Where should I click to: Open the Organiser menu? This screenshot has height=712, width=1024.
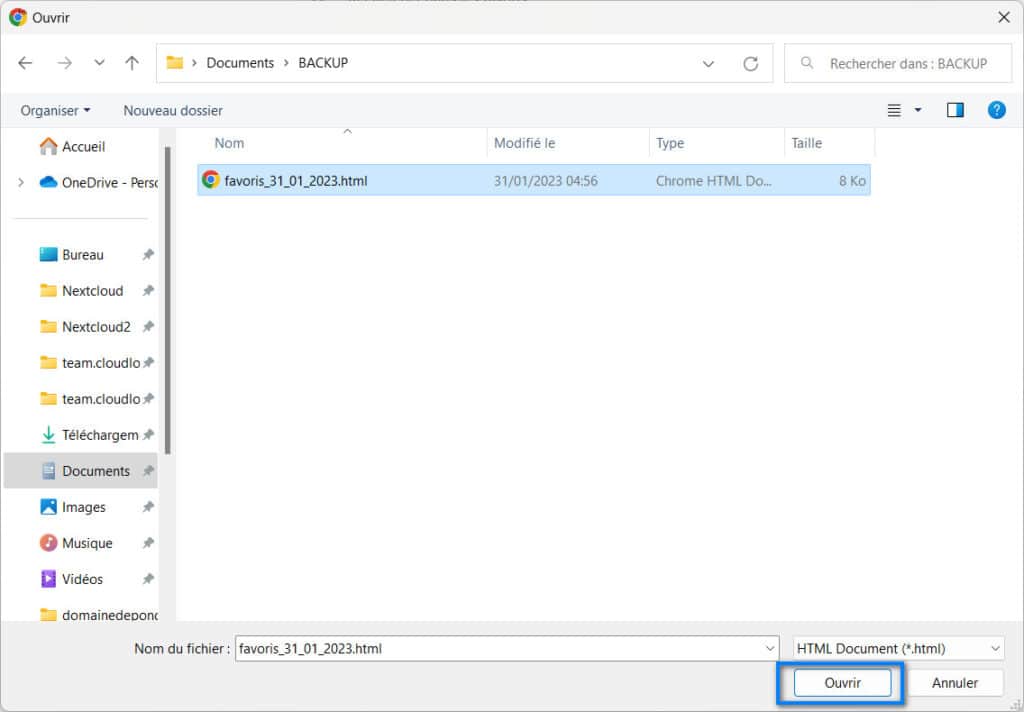click(55, 110)
